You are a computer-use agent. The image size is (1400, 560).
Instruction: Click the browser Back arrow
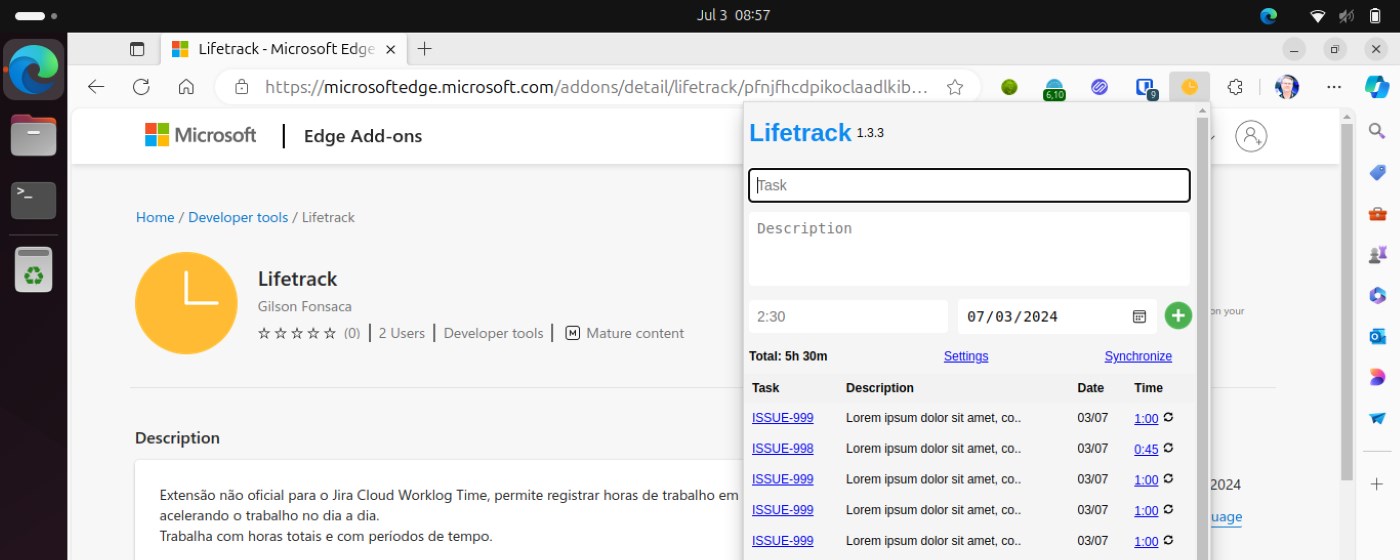pos(96,87)
